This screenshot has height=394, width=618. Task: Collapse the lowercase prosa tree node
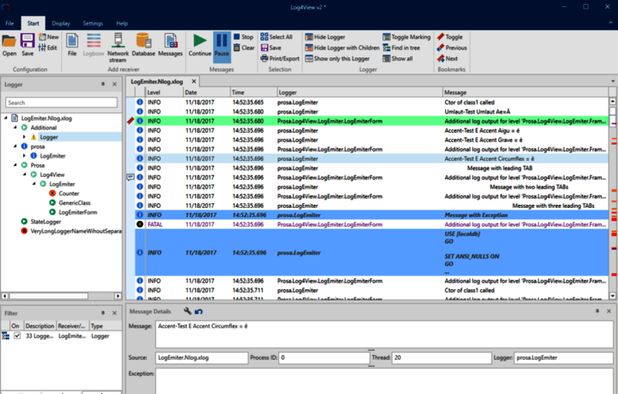point(15,146)
